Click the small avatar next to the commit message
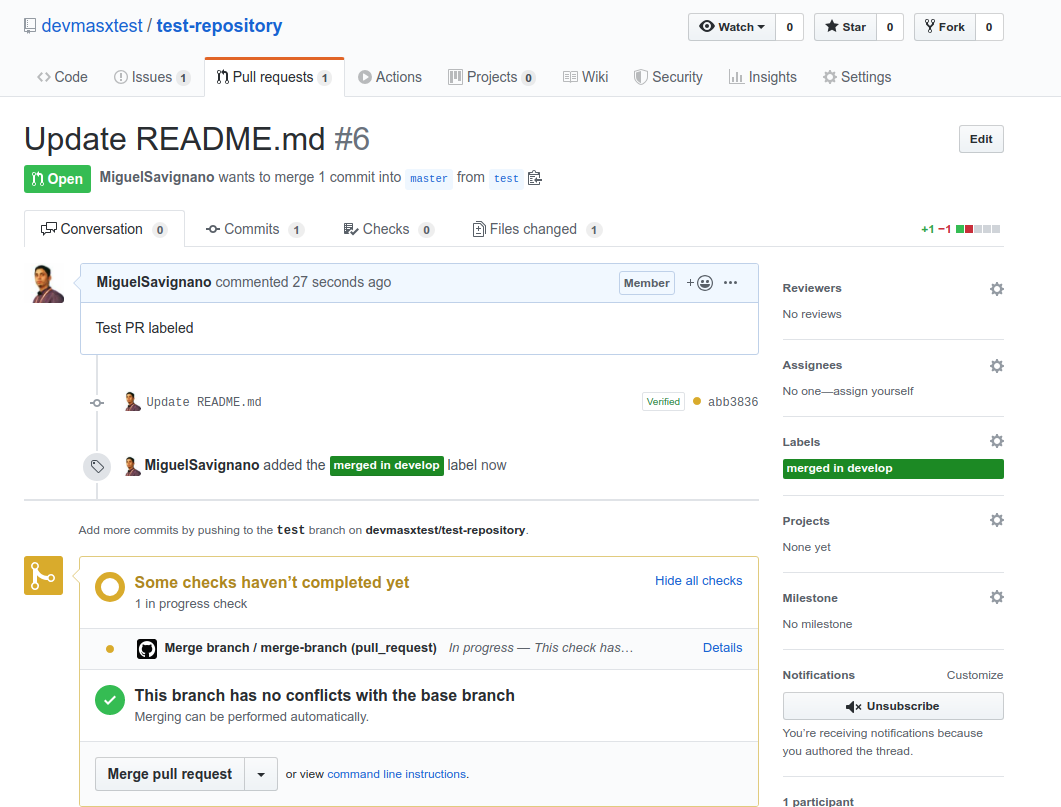1061x807 pixels. click(x=133, y=401)
